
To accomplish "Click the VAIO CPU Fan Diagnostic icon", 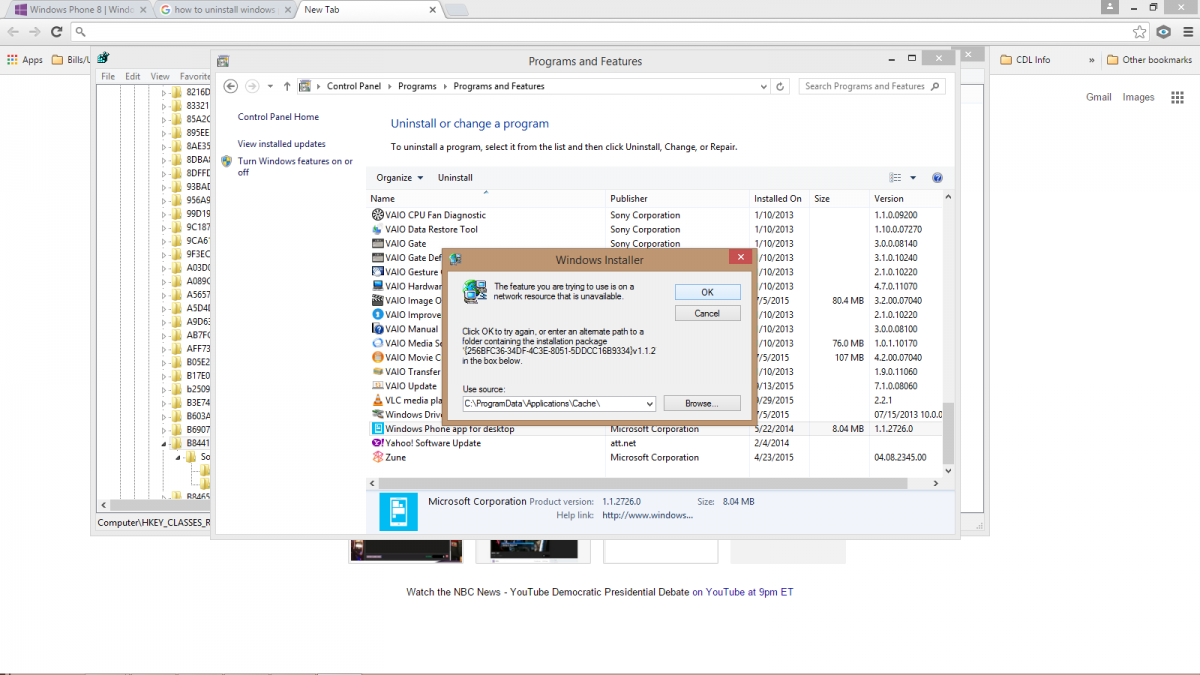I will [x=377, y=215].
